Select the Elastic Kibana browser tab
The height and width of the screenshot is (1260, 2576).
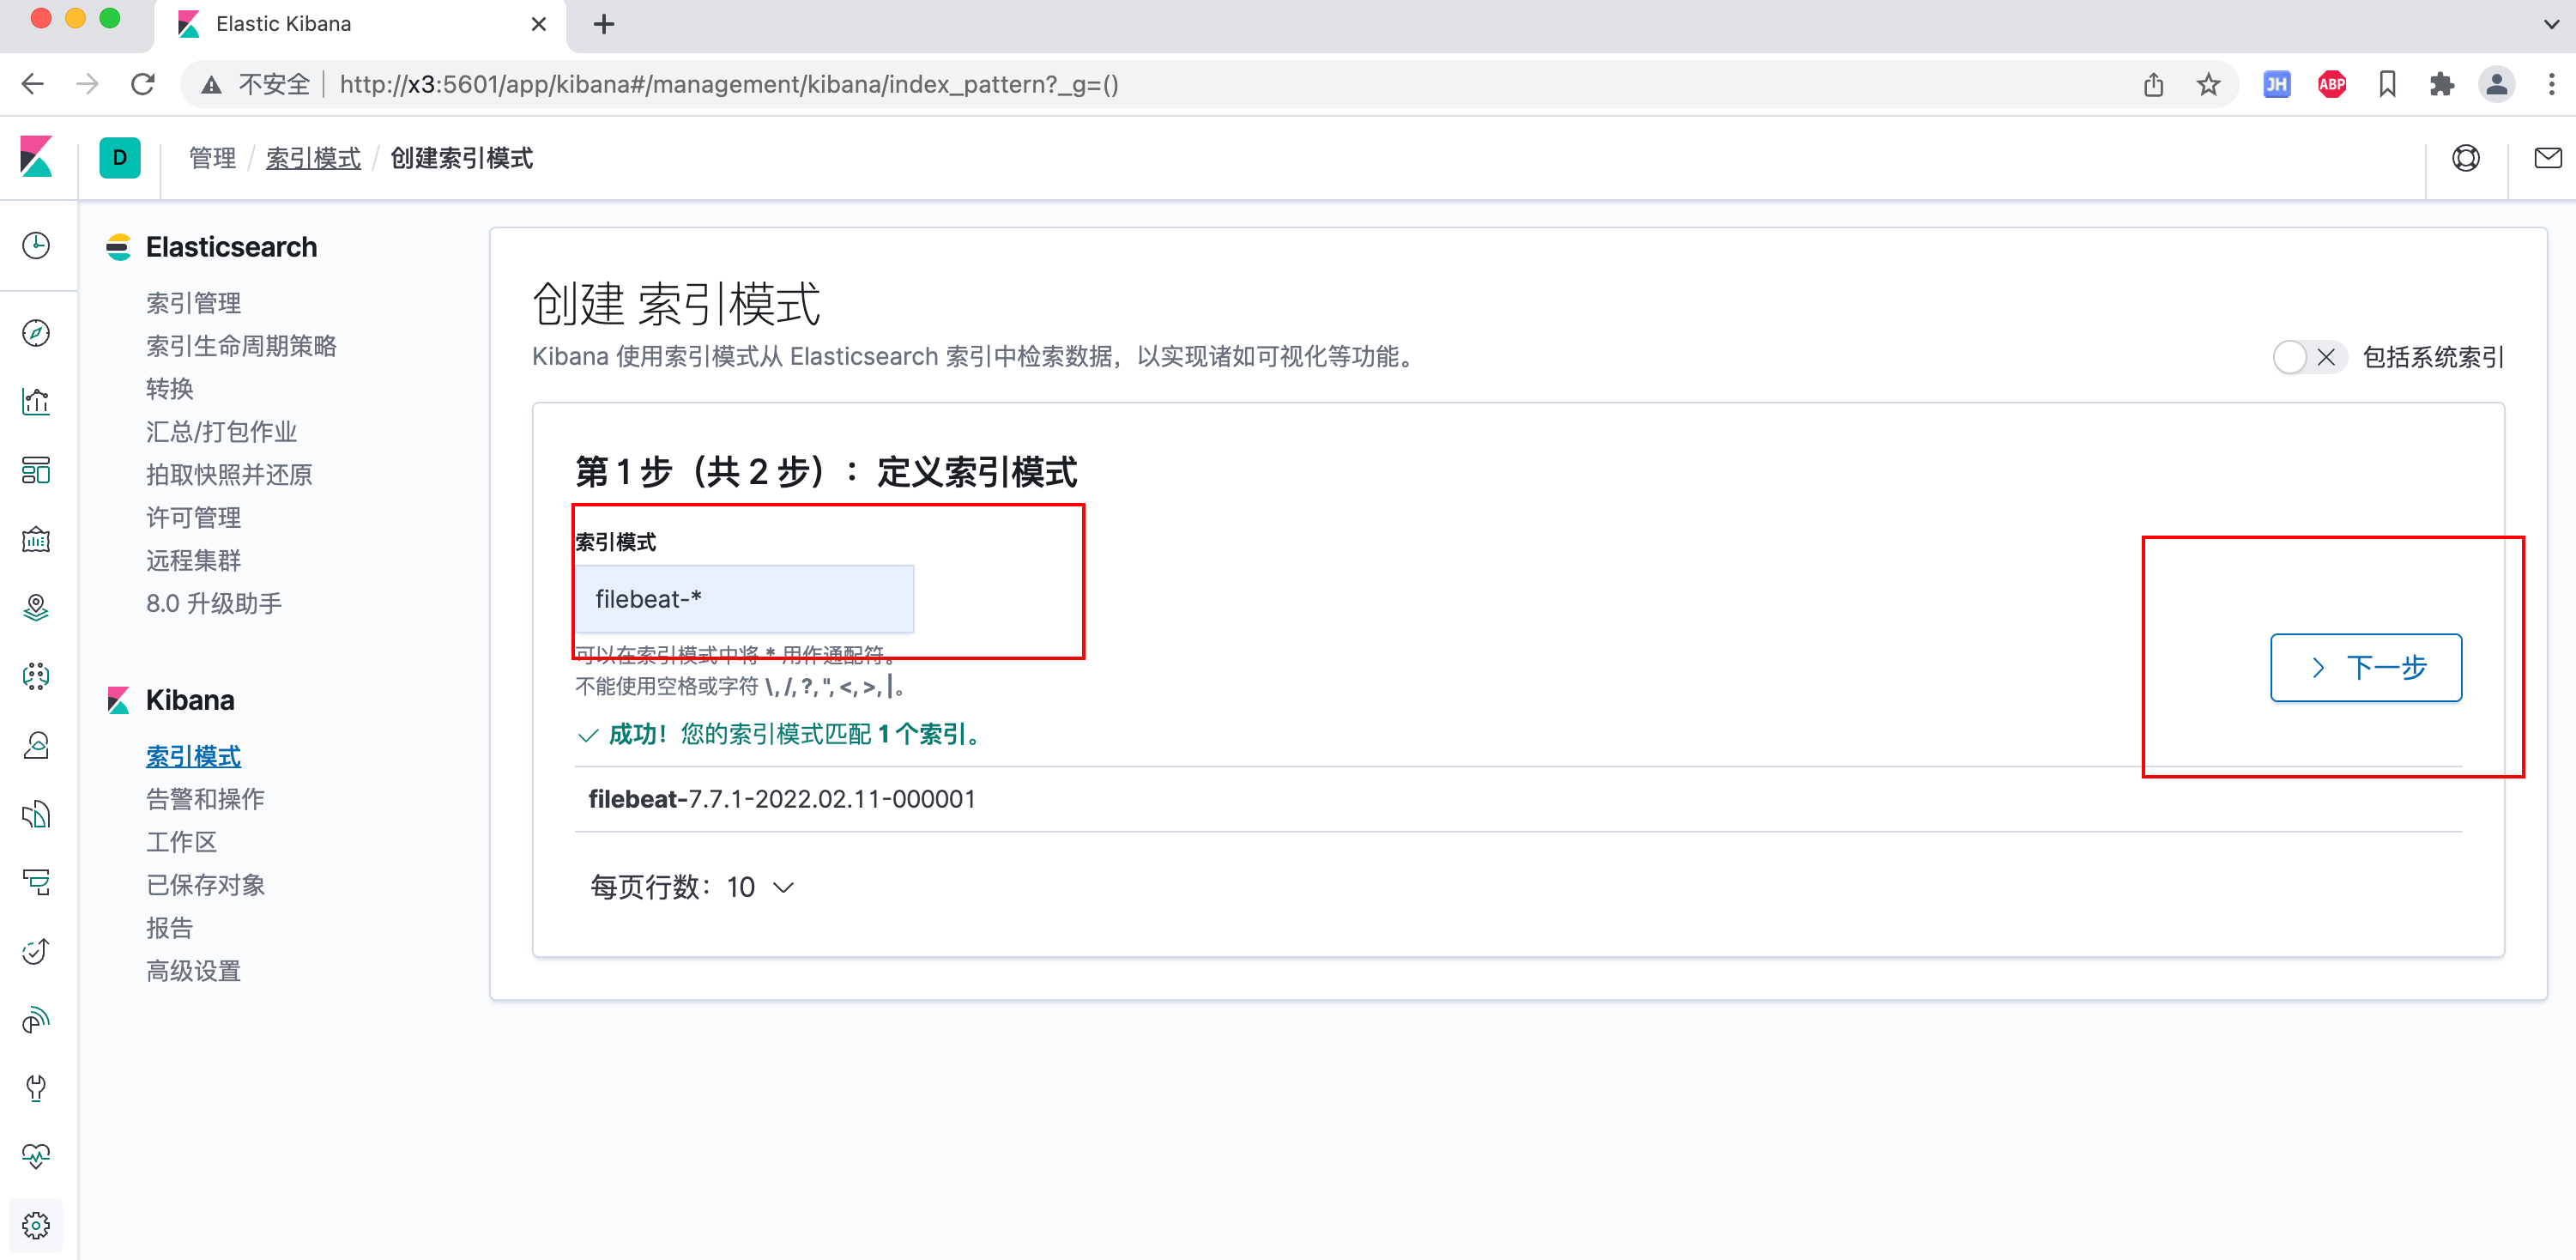pos(360,24)
